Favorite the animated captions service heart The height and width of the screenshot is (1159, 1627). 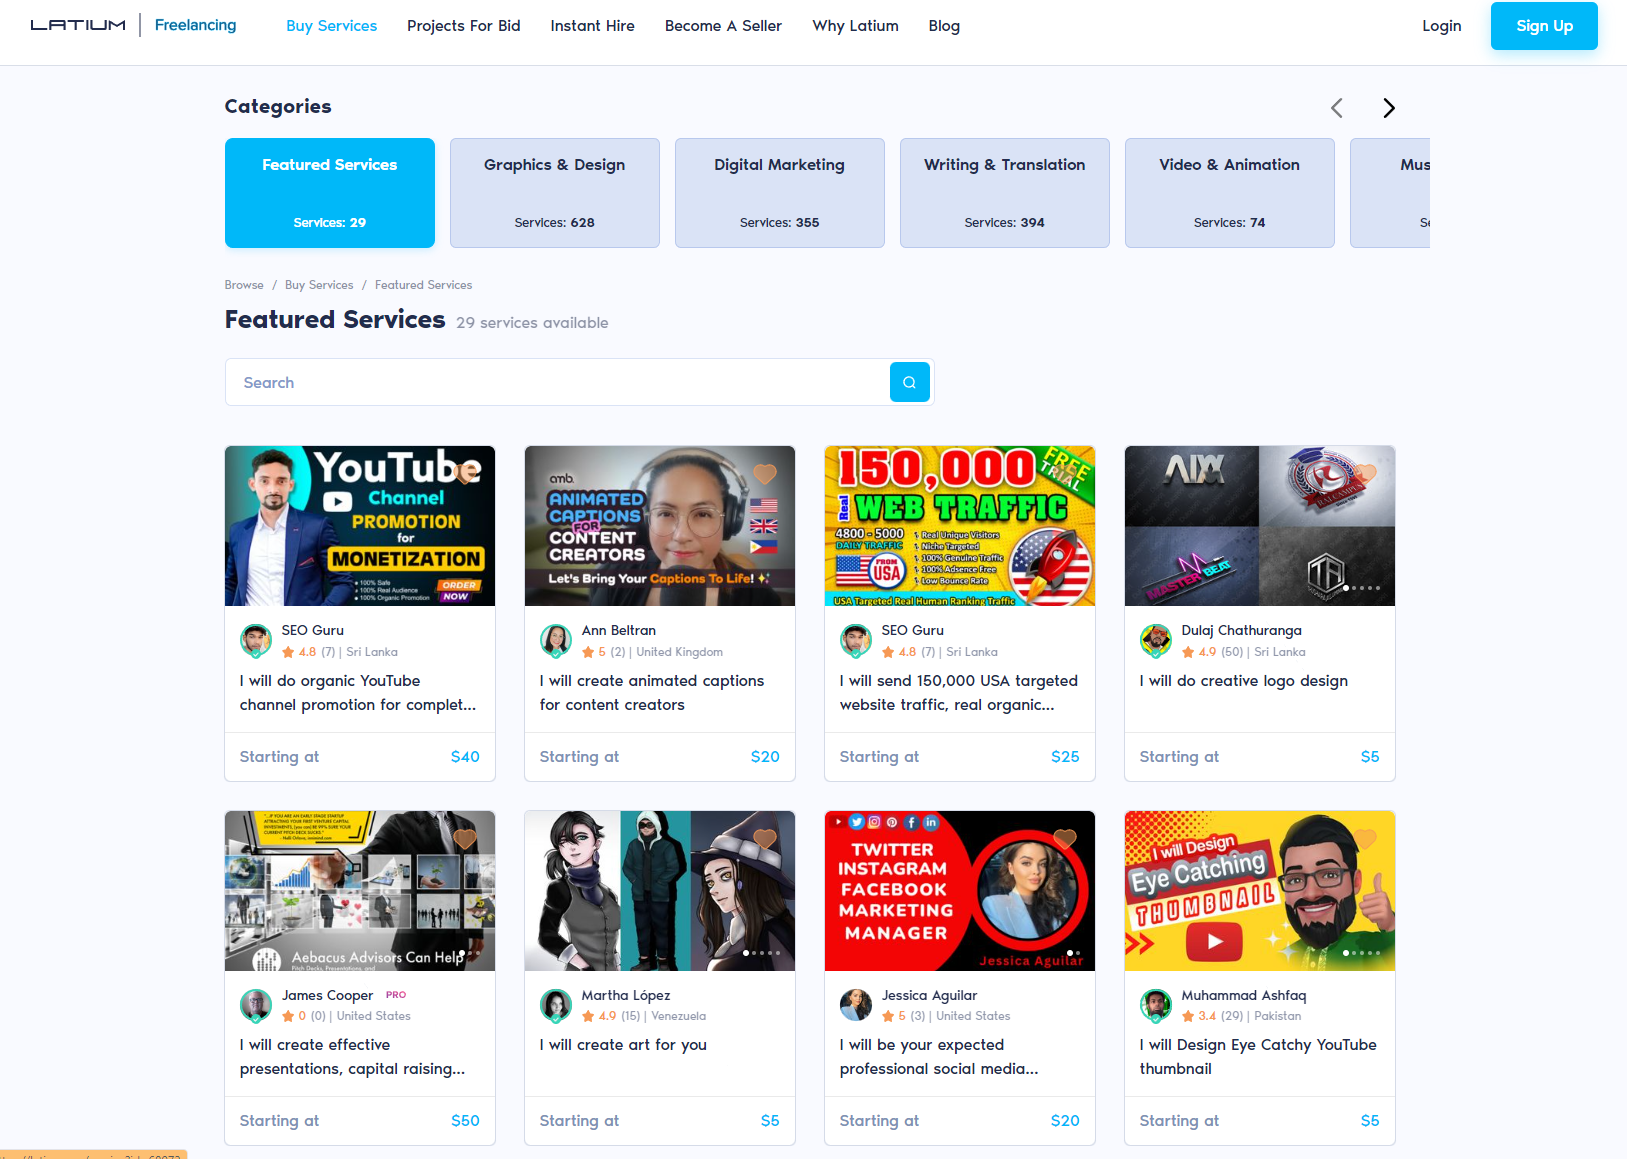click(765, 473)
